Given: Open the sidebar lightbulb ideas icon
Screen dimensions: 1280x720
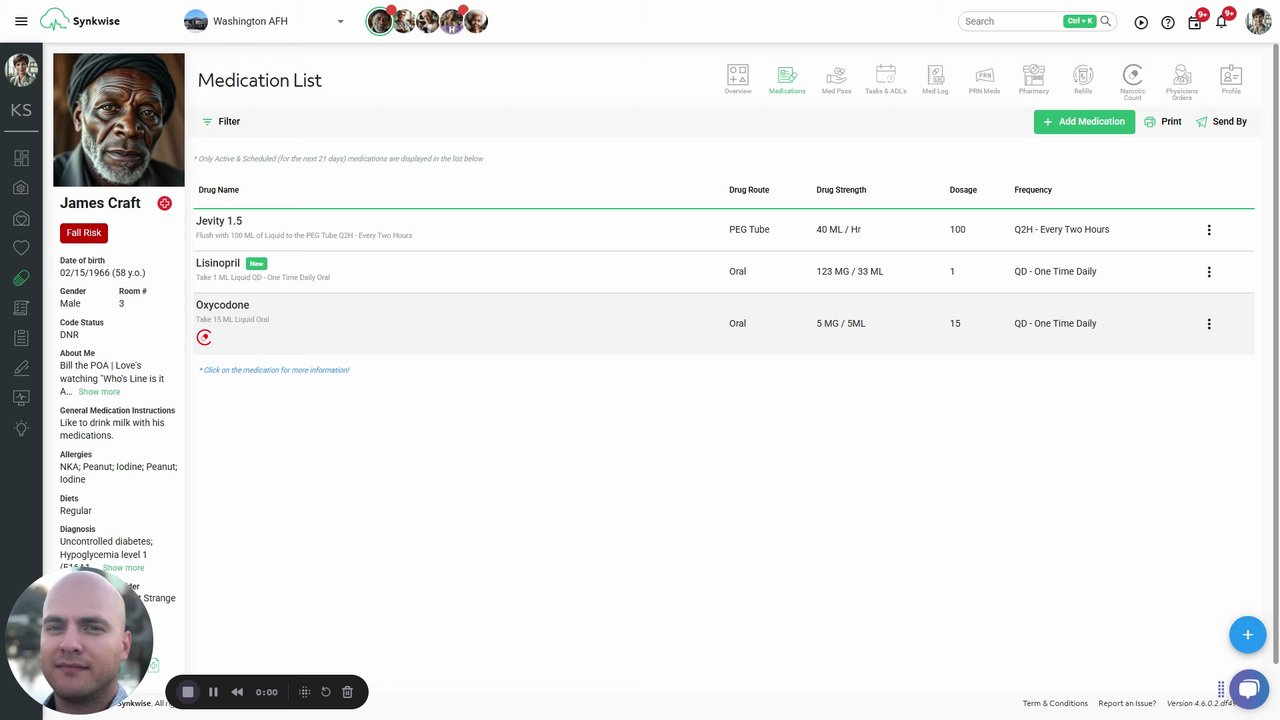Looking at the screenshot, I should point(21,428).
